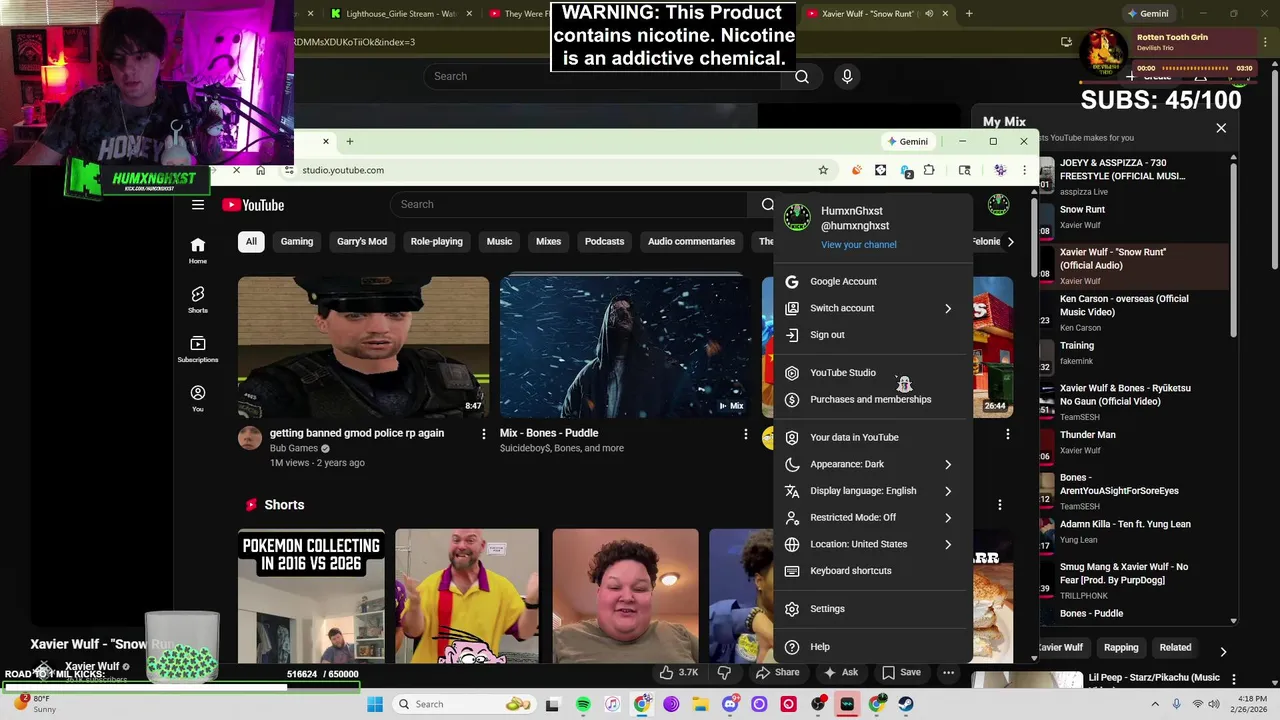Screen dimensions: 1280x720
Task: Click the search magnifier in back YouTube window
Action: tap(801, 76)
